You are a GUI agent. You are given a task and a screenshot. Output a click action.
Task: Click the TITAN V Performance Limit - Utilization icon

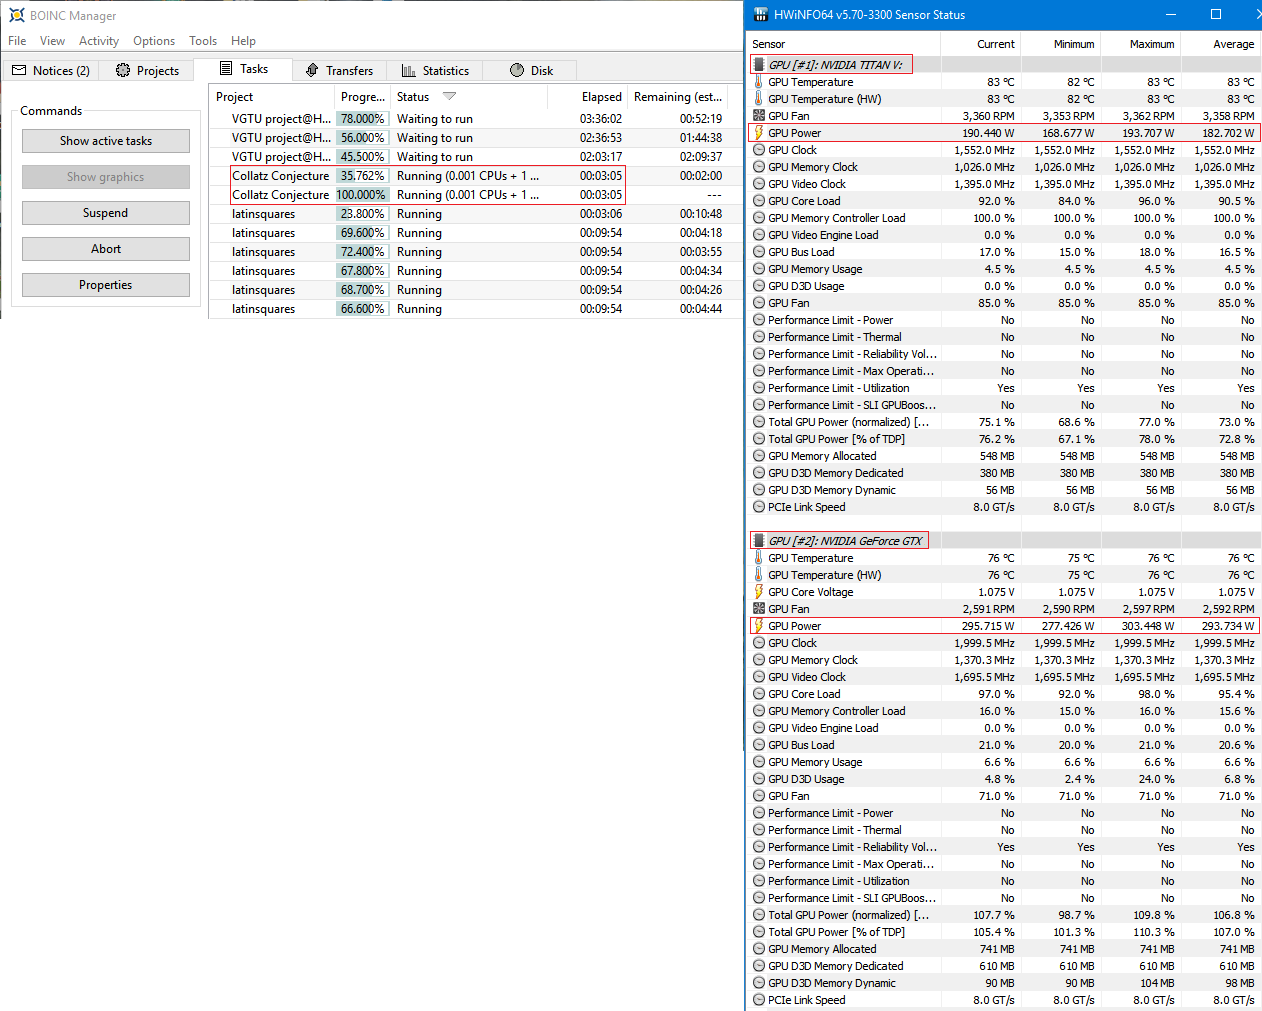[x=759, y=388]
